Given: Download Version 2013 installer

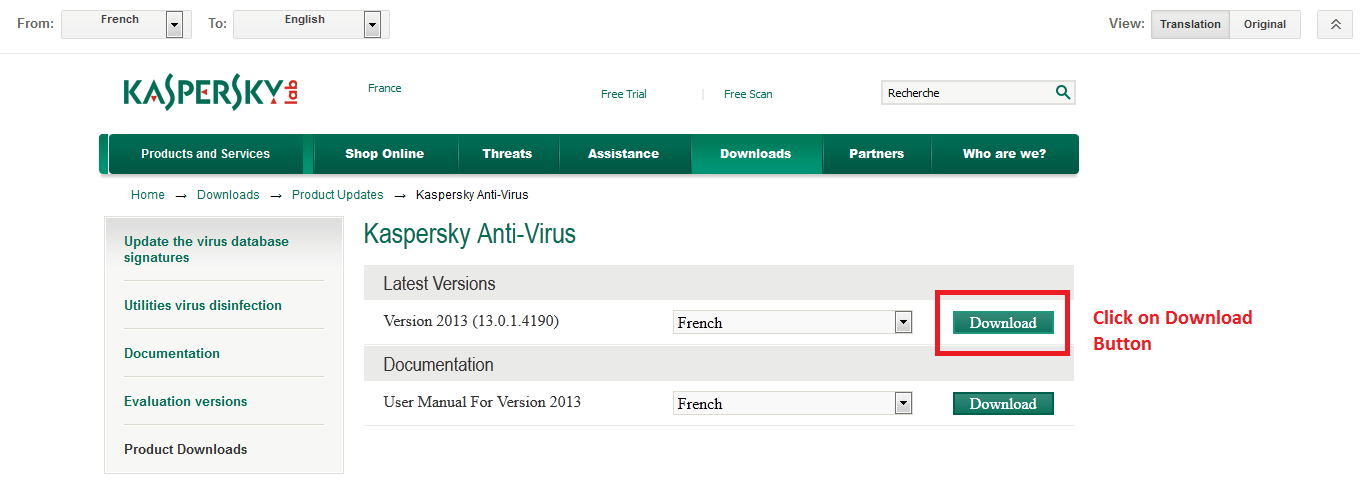Looking at the screenshot, I should click(x=1002, y=322).
